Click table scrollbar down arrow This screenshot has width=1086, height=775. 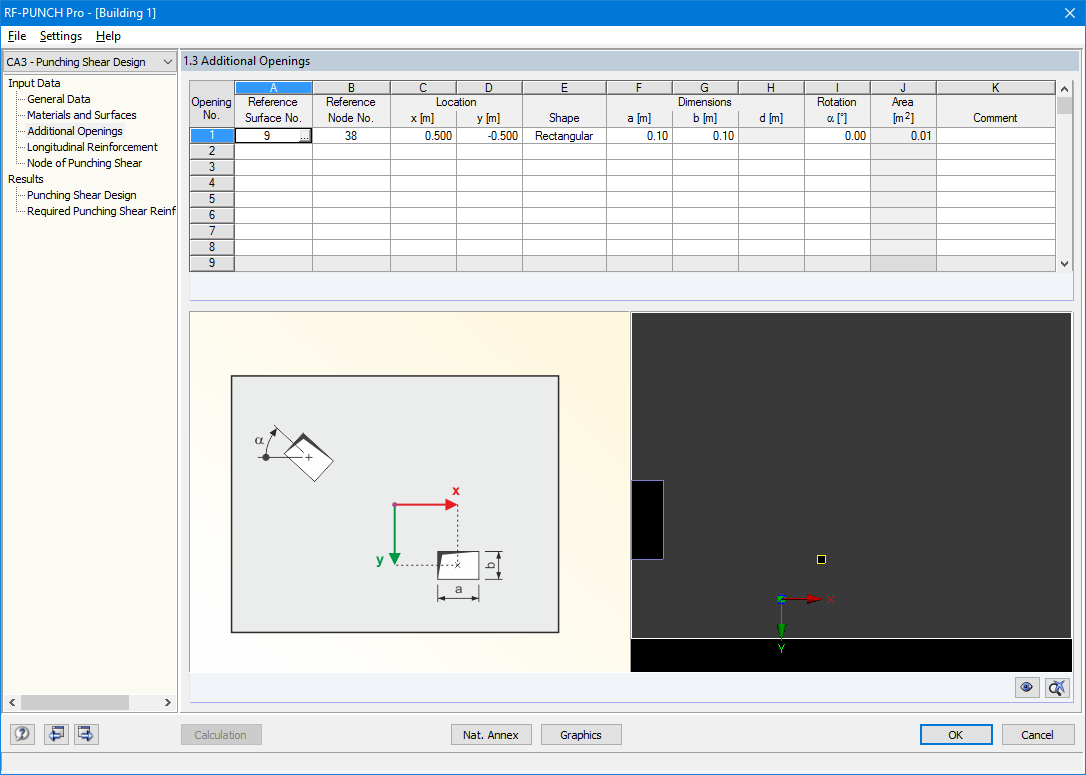click(x=1065, y=264)
